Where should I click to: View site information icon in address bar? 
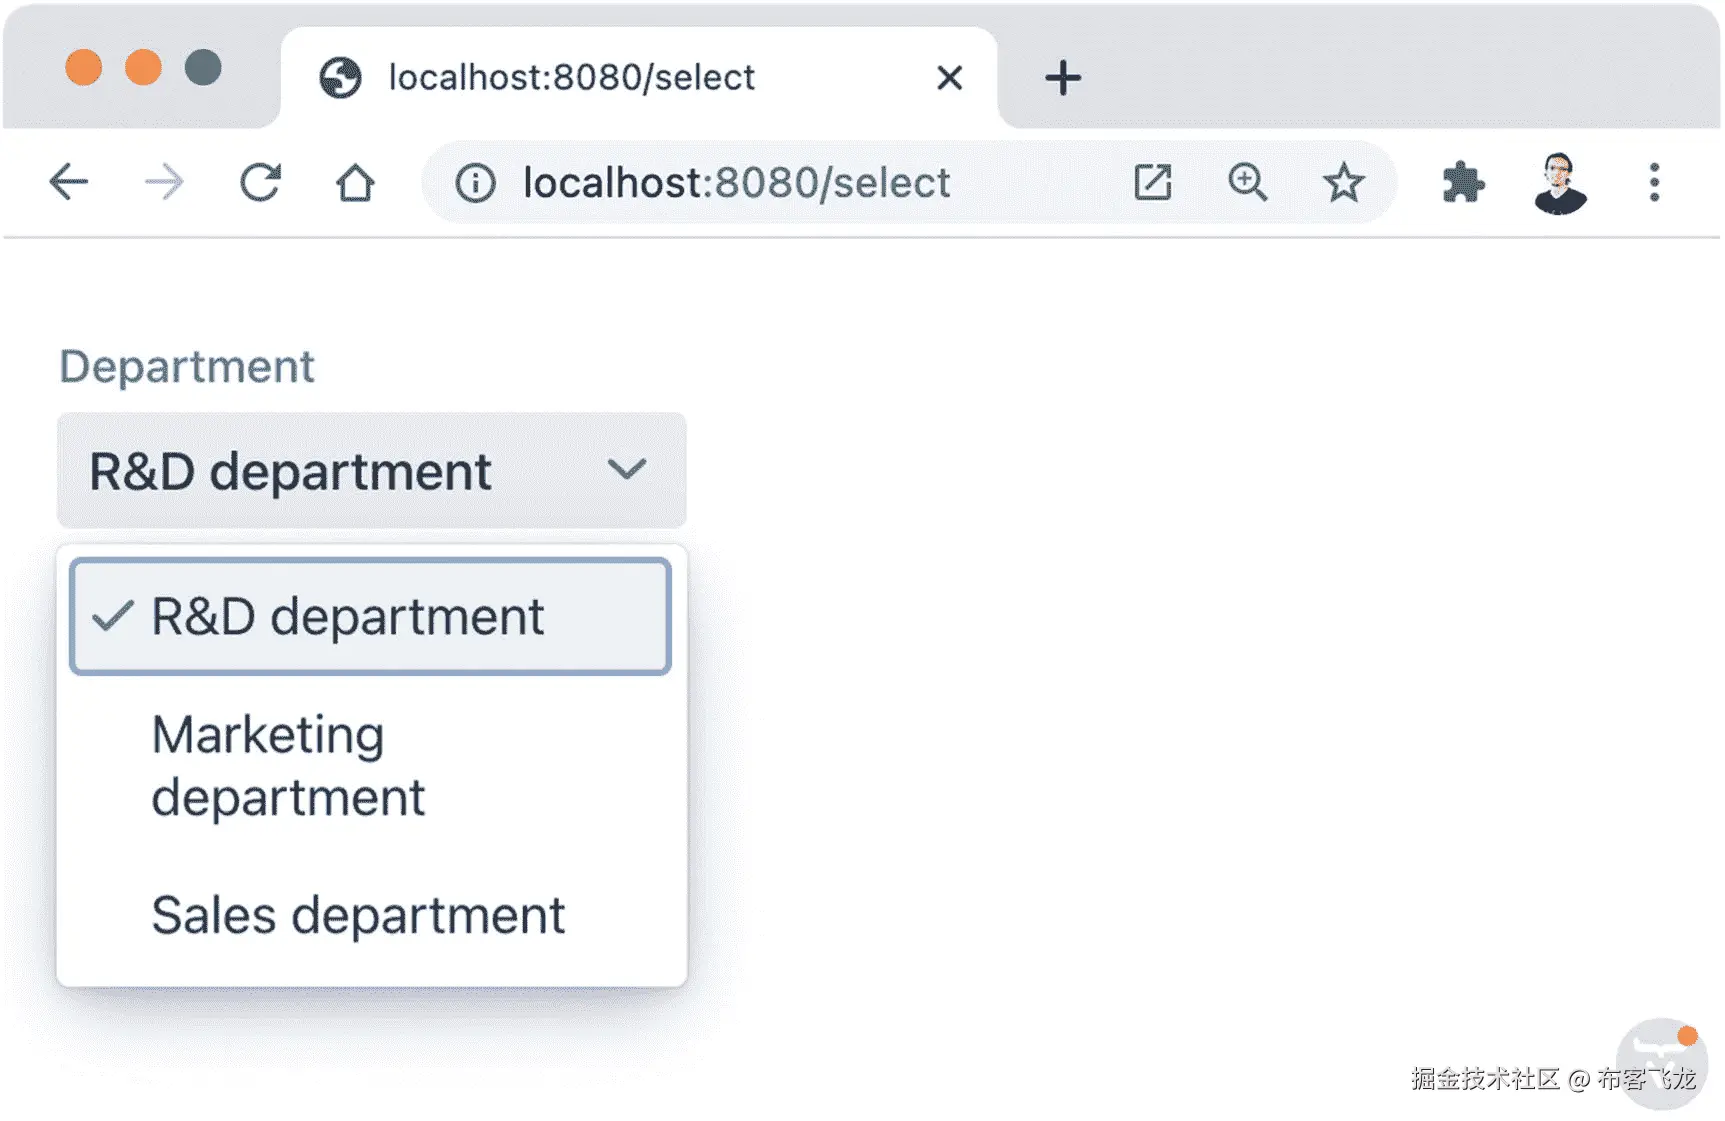click(x=475, y=183)
